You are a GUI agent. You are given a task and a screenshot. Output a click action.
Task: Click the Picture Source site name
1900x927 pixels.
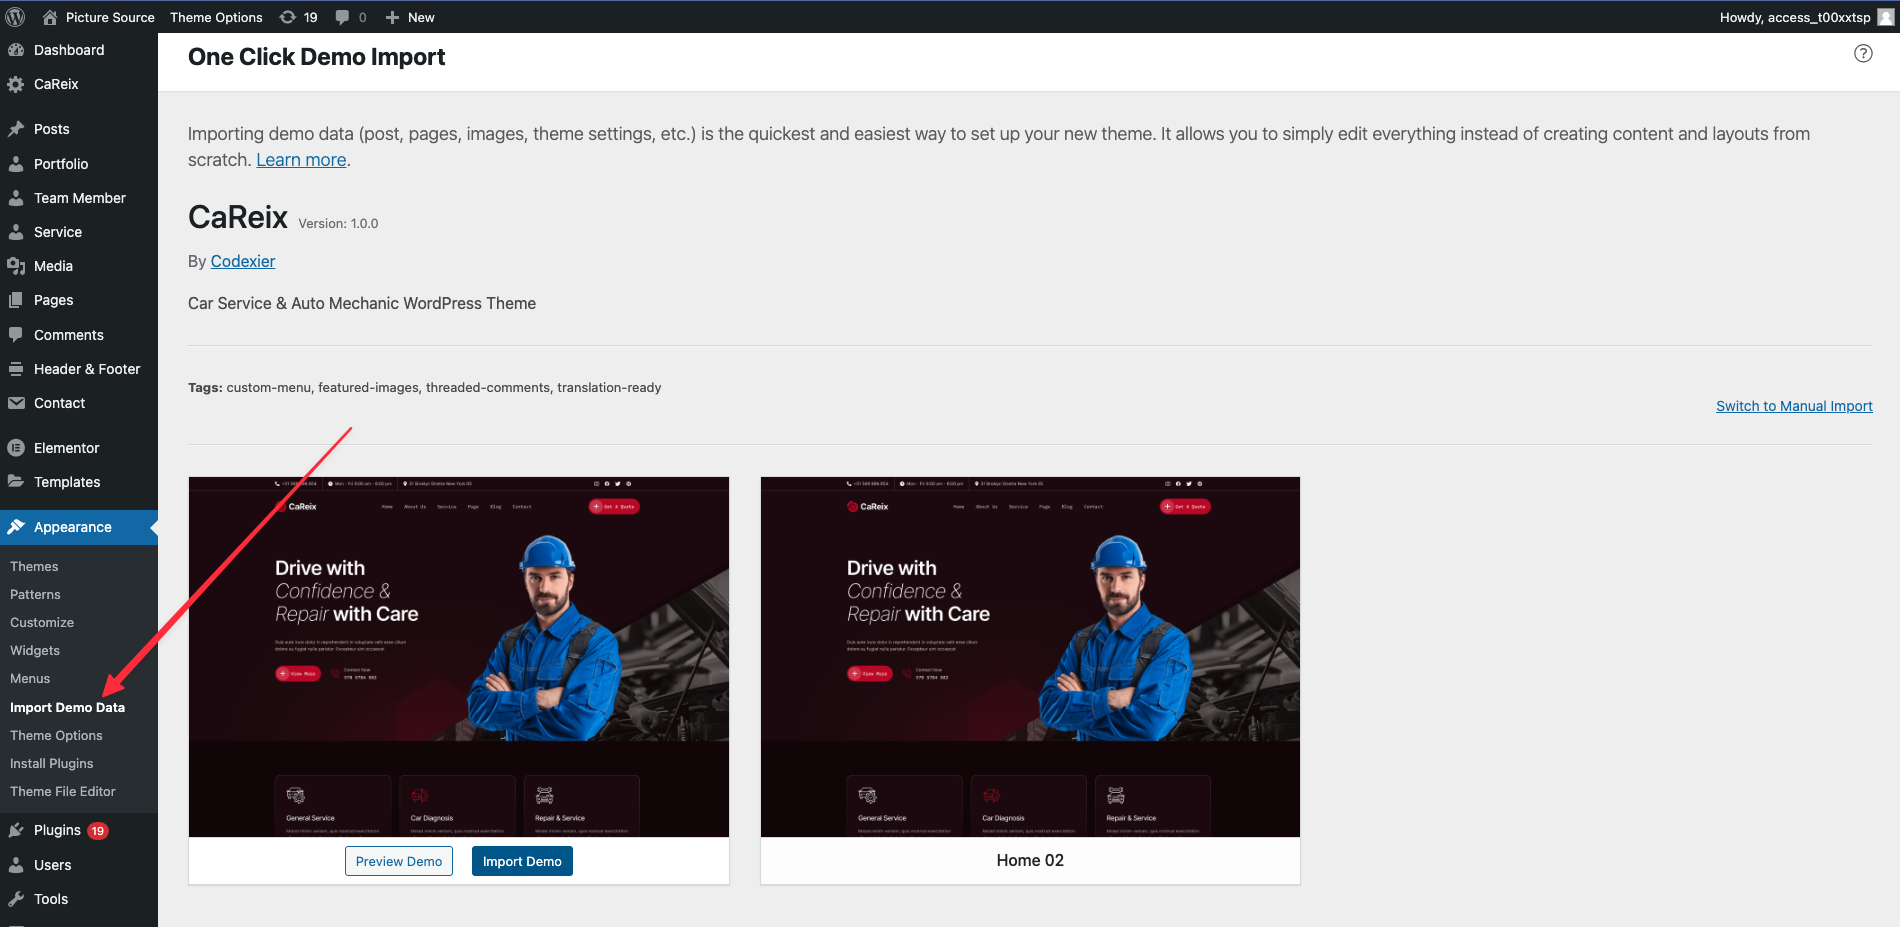pos(110,17)
